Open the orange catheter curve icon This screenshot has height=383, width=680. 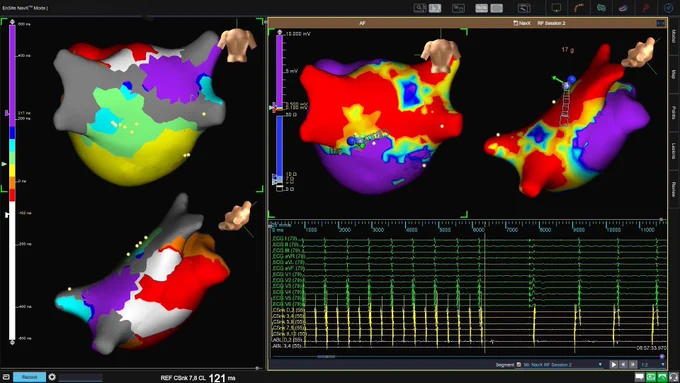(579, 8)
